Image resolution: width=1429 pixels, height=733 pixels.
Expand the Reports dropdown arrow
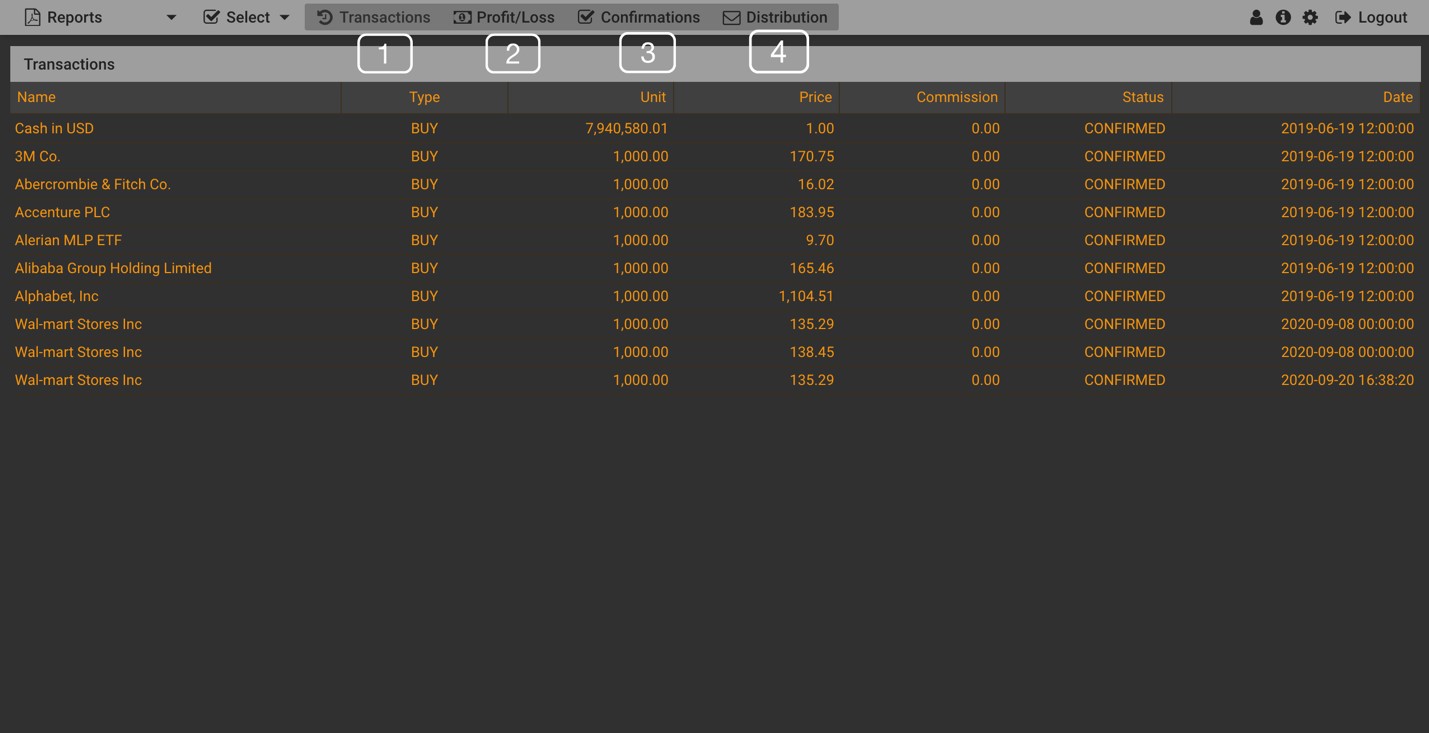coord(171,17)
